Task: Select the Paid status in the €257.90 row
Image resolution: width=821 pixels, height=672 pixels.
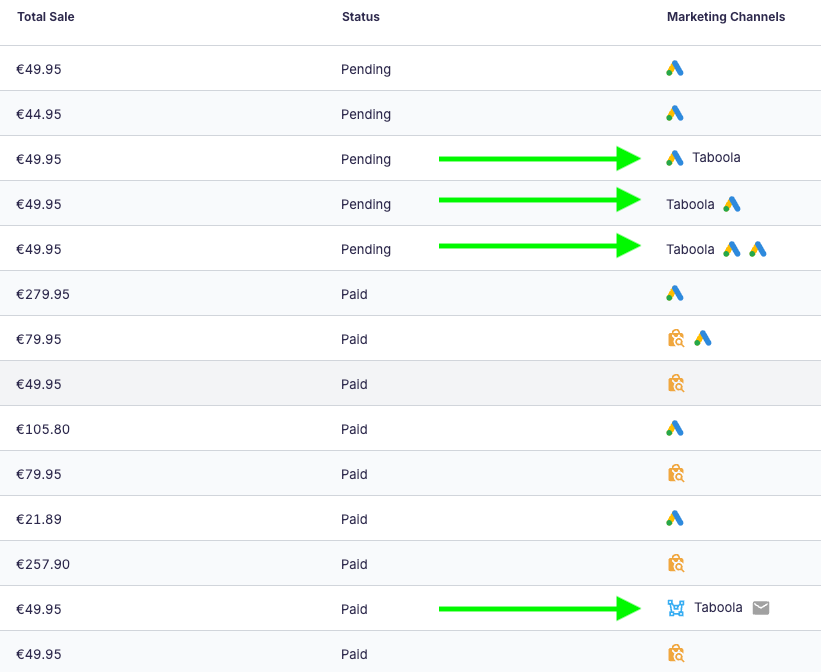Action: [x=354, y=565]
